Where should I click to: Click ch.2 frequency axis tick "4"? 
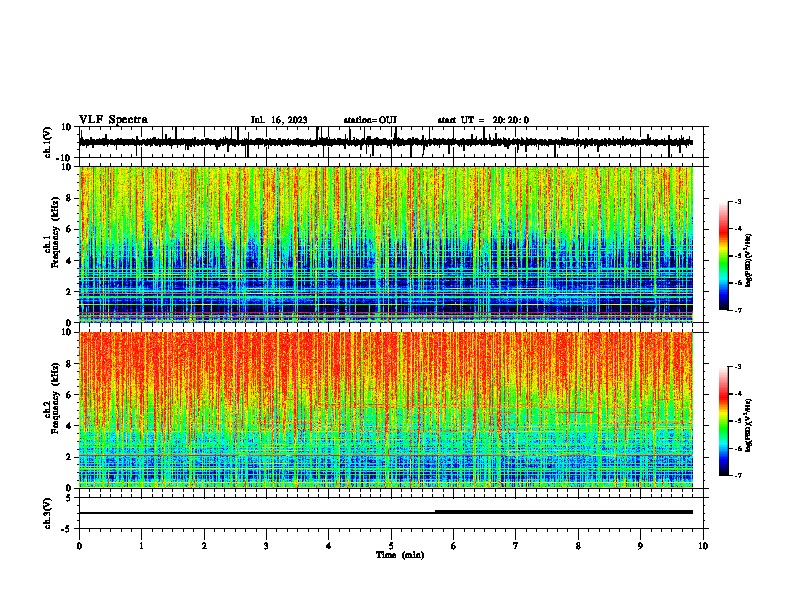[x=69, y=426]
